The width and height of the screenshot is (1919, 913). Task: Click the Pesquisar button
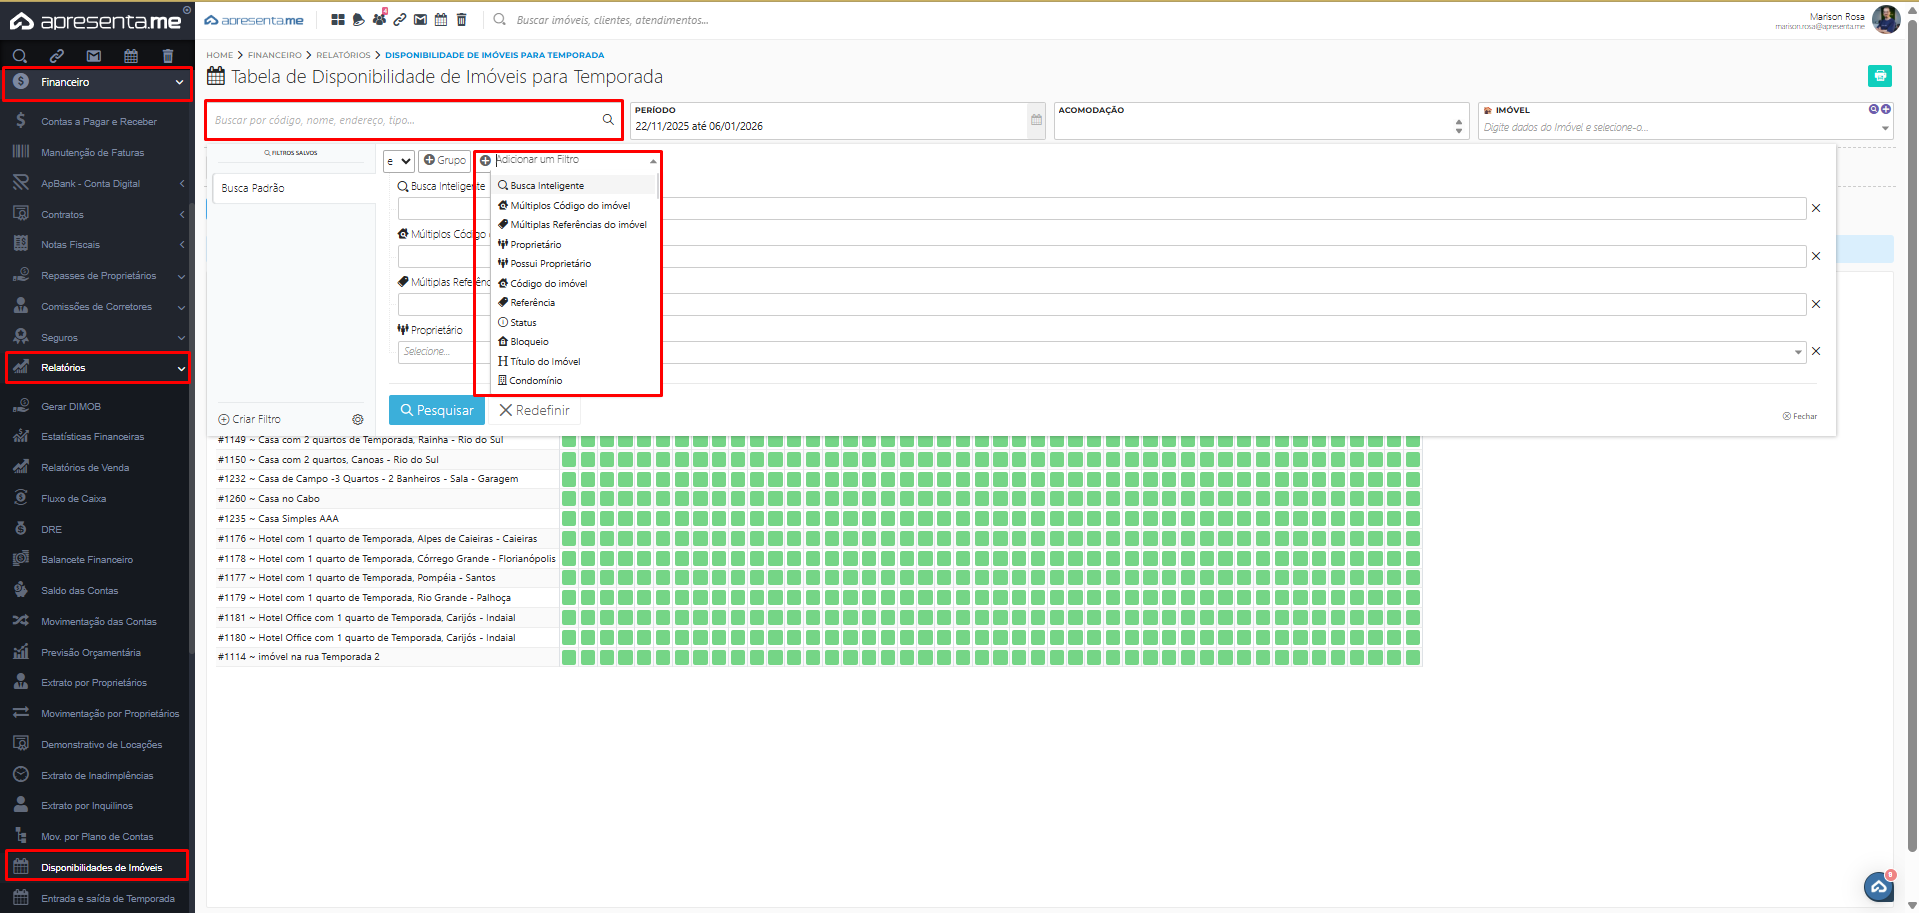tap(436, 411)
